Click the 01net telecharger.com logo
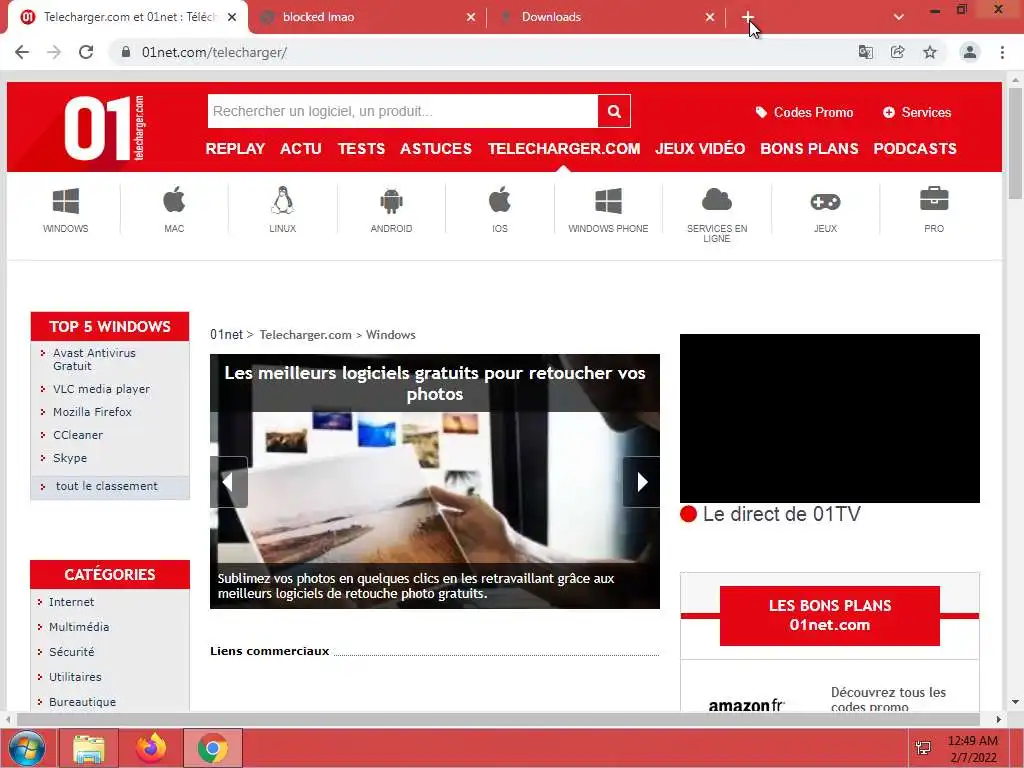Screen dimensions: 1024x768 point(104,128)
